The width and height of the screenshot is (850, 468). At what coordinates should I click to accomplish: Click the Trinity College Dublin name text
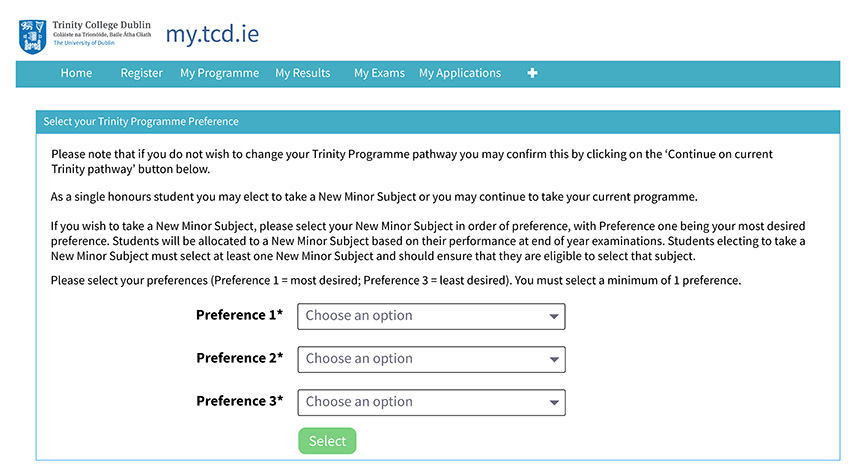101,25
